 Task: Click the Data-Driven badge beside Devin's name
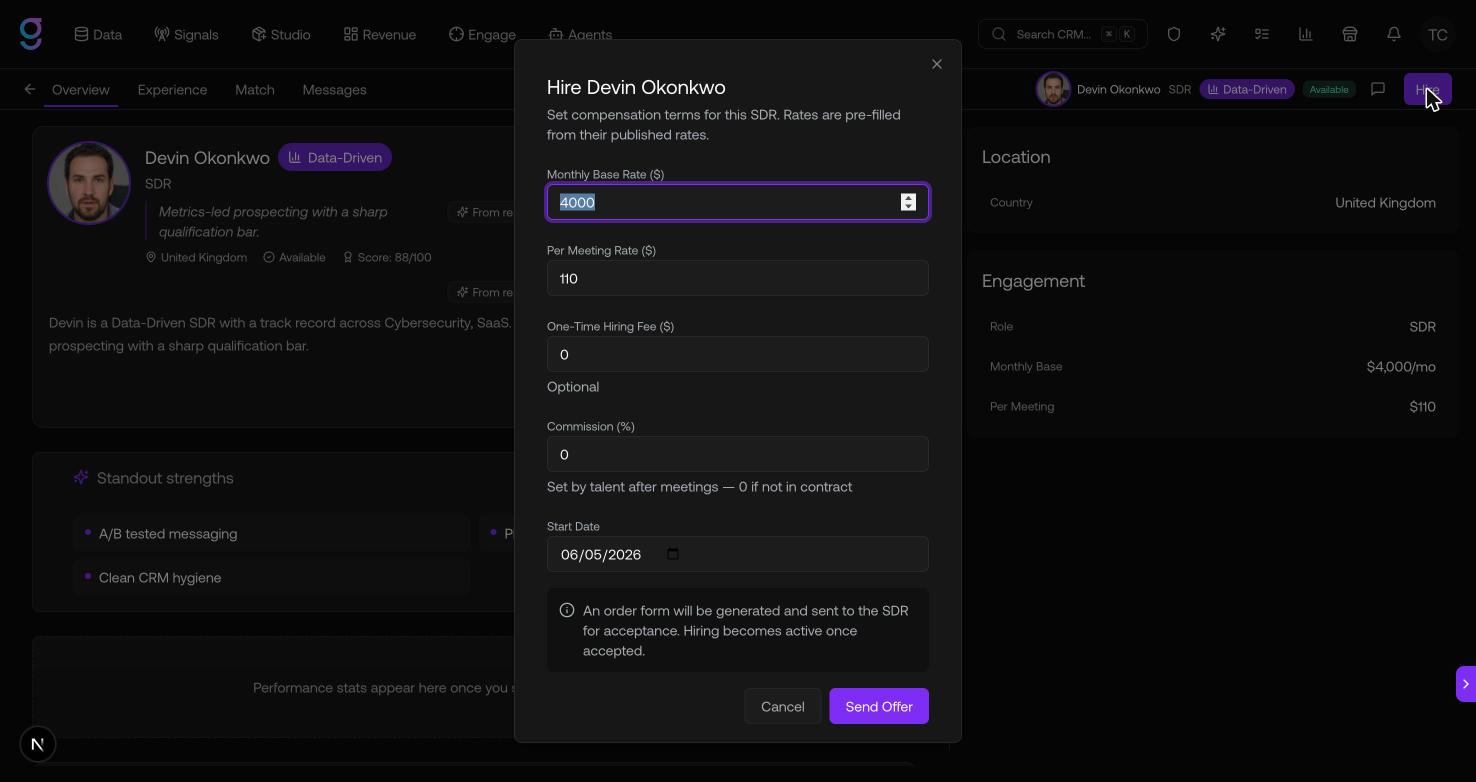(335, 157)
